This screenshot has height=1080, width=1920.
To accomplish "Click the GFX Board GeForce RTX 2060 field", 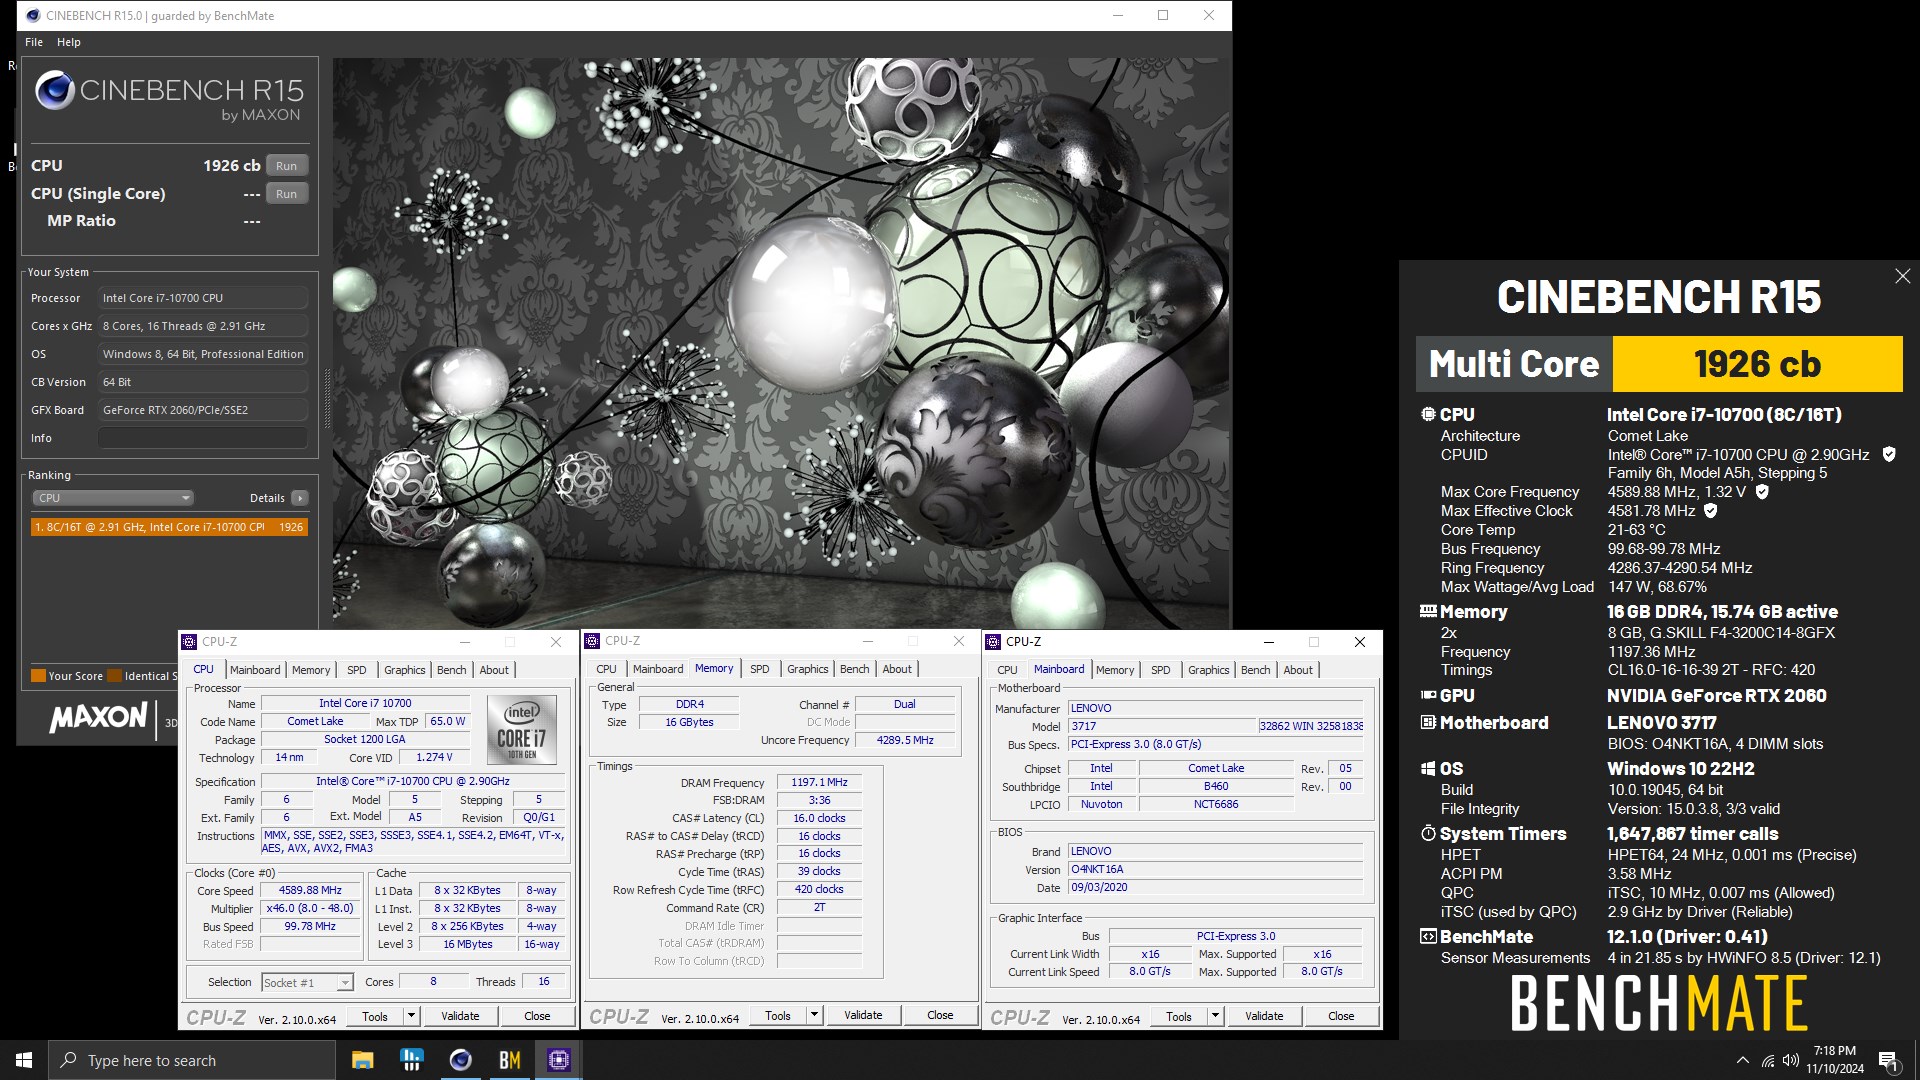I will [203, 410].
